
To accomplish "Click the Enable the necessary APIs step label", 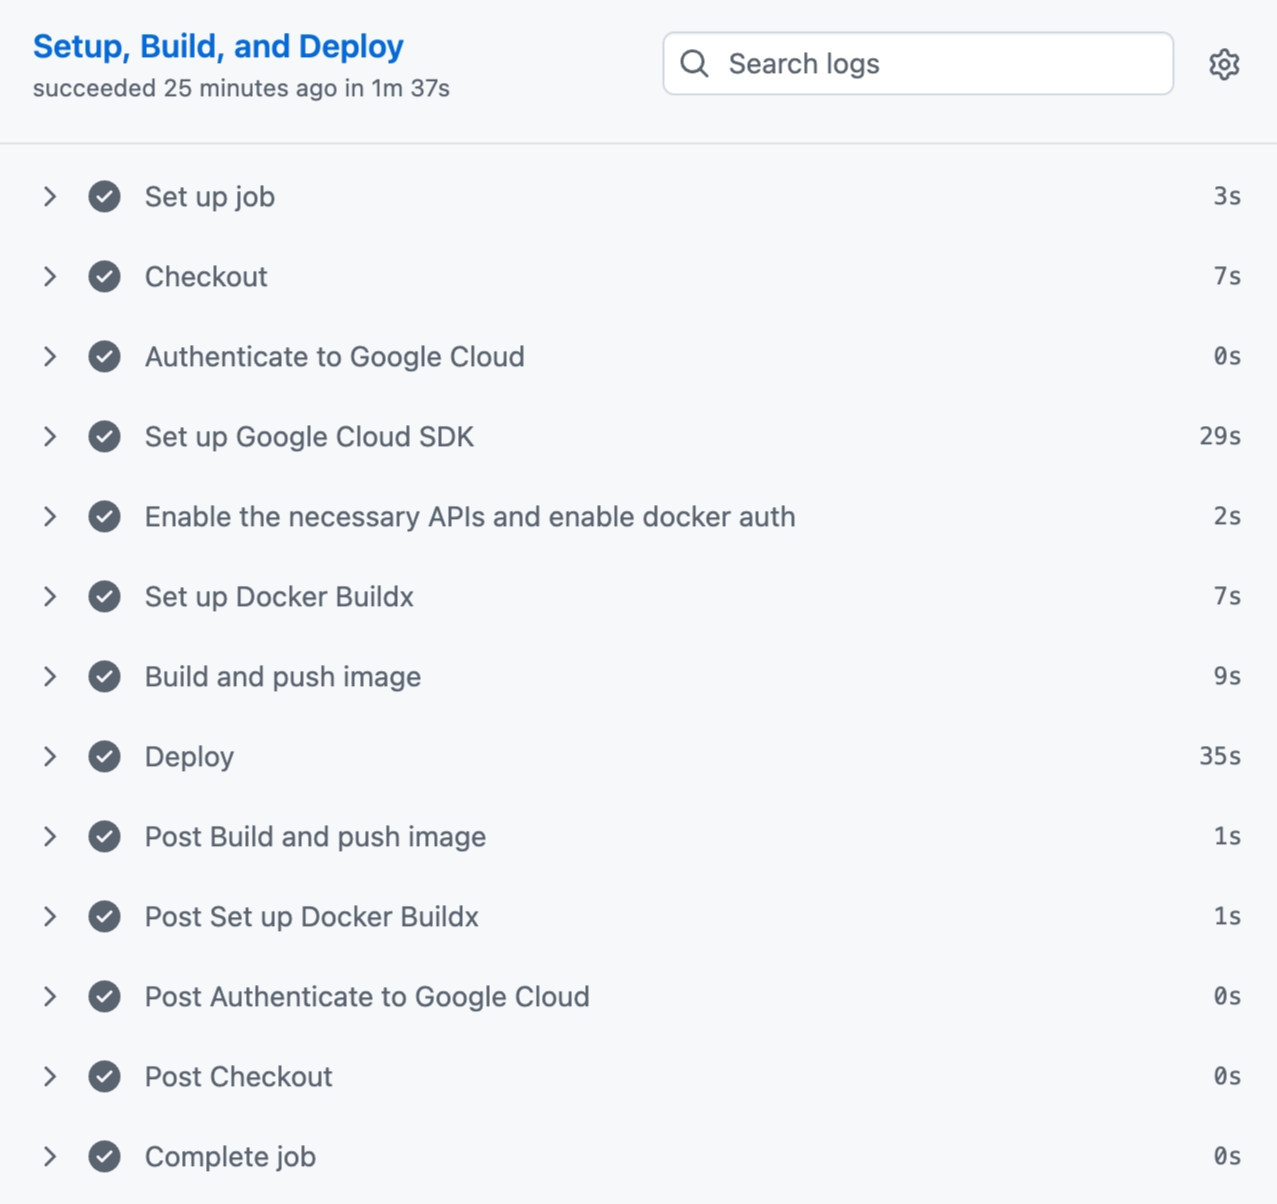I will [x=470, y=517].
